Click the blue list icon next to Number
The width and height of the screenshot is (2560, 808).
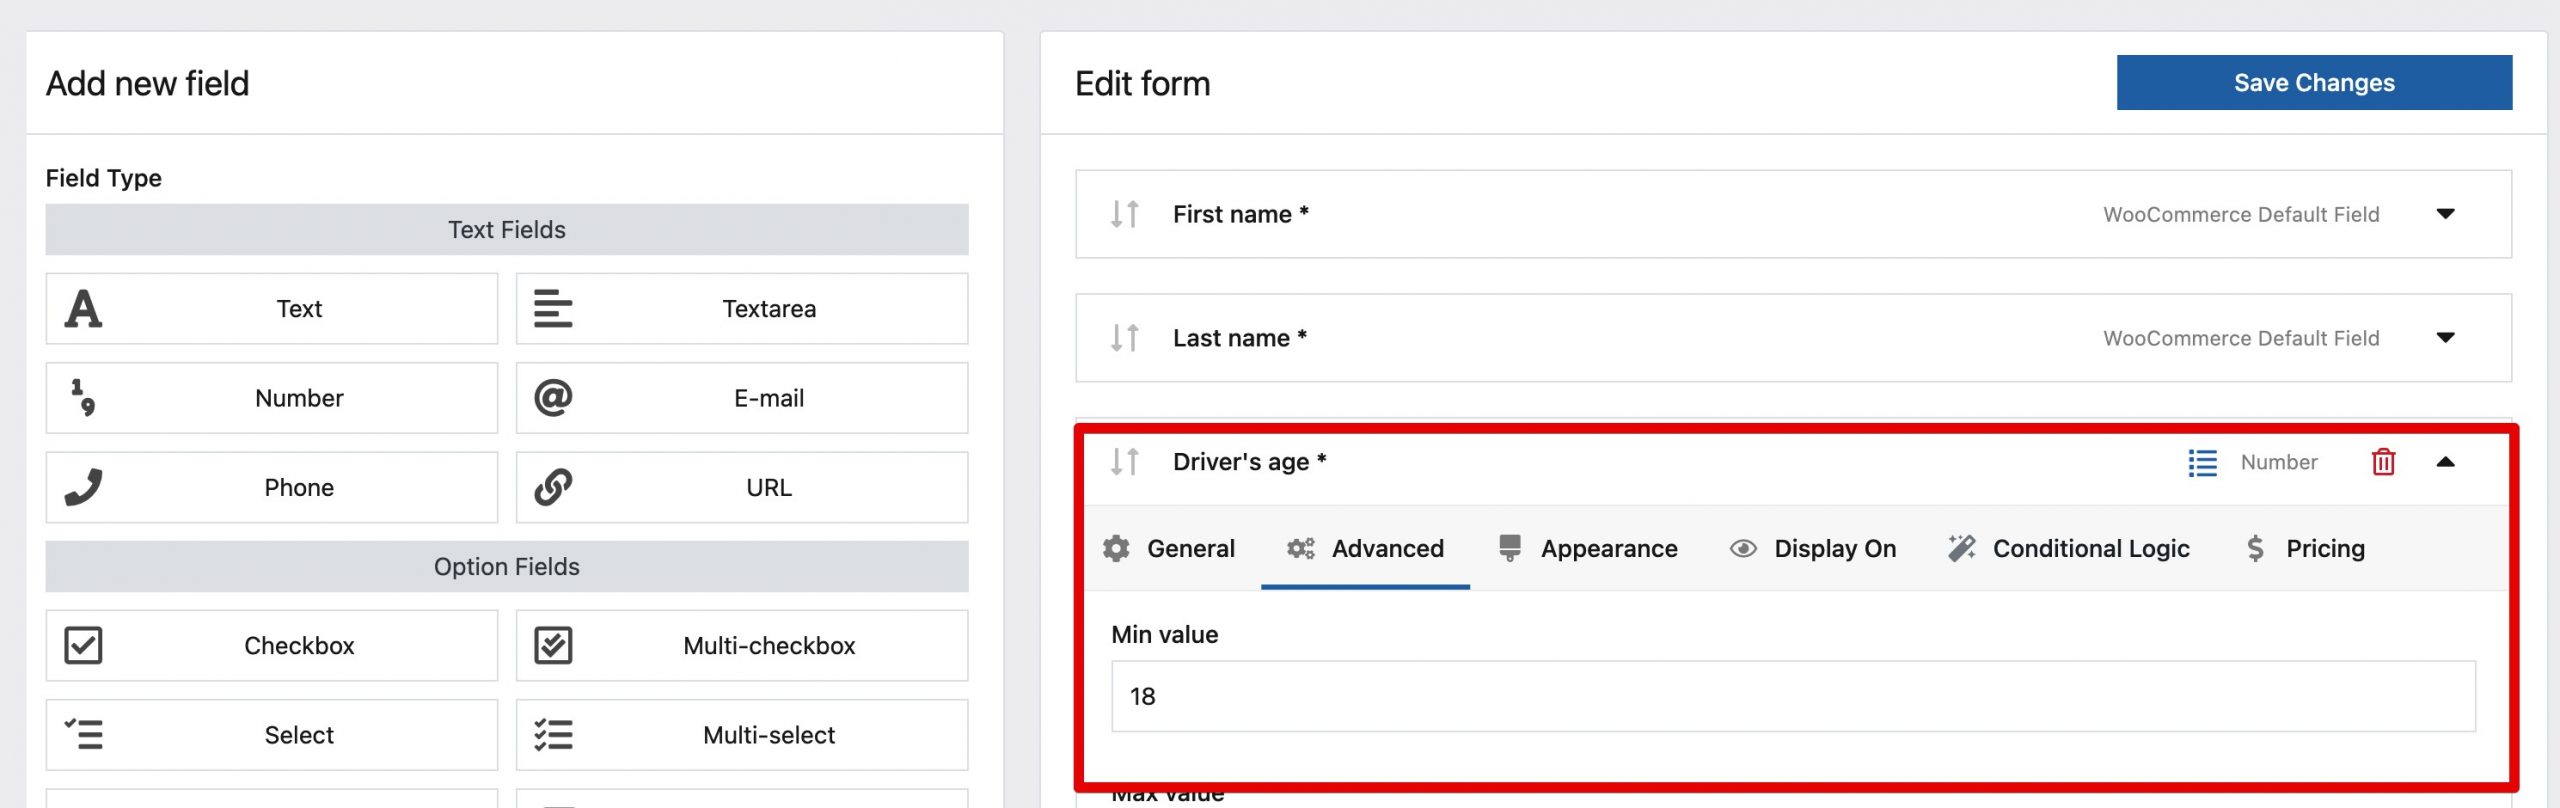2202,463
